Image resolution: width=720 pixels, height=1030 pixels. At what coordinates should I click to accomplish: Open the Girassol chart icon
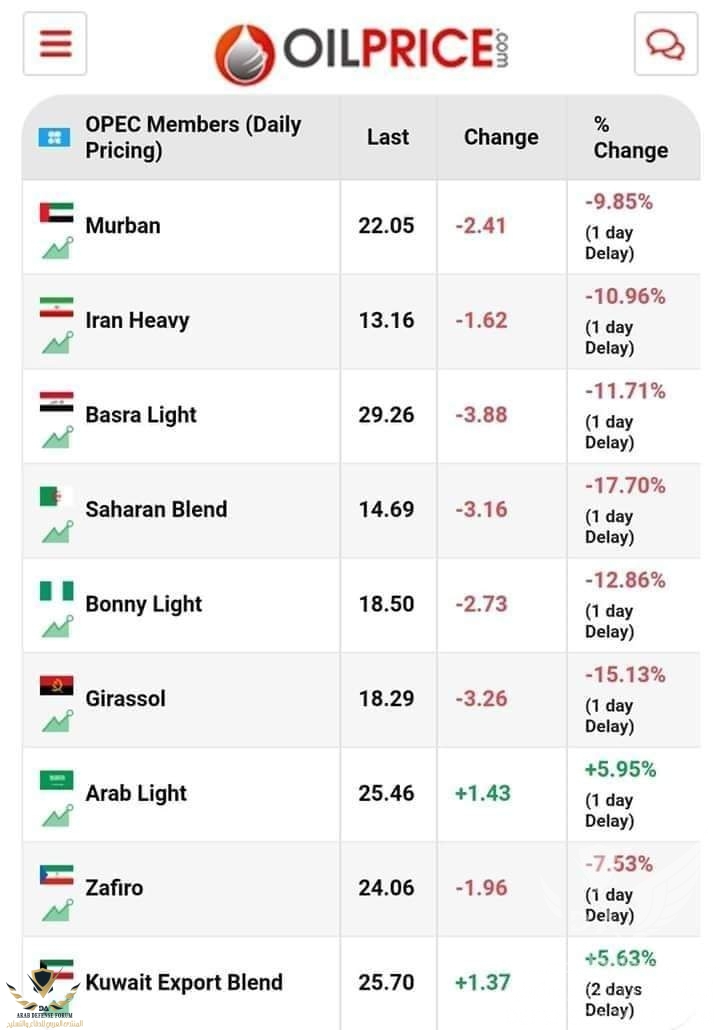[x=57, y=720]
